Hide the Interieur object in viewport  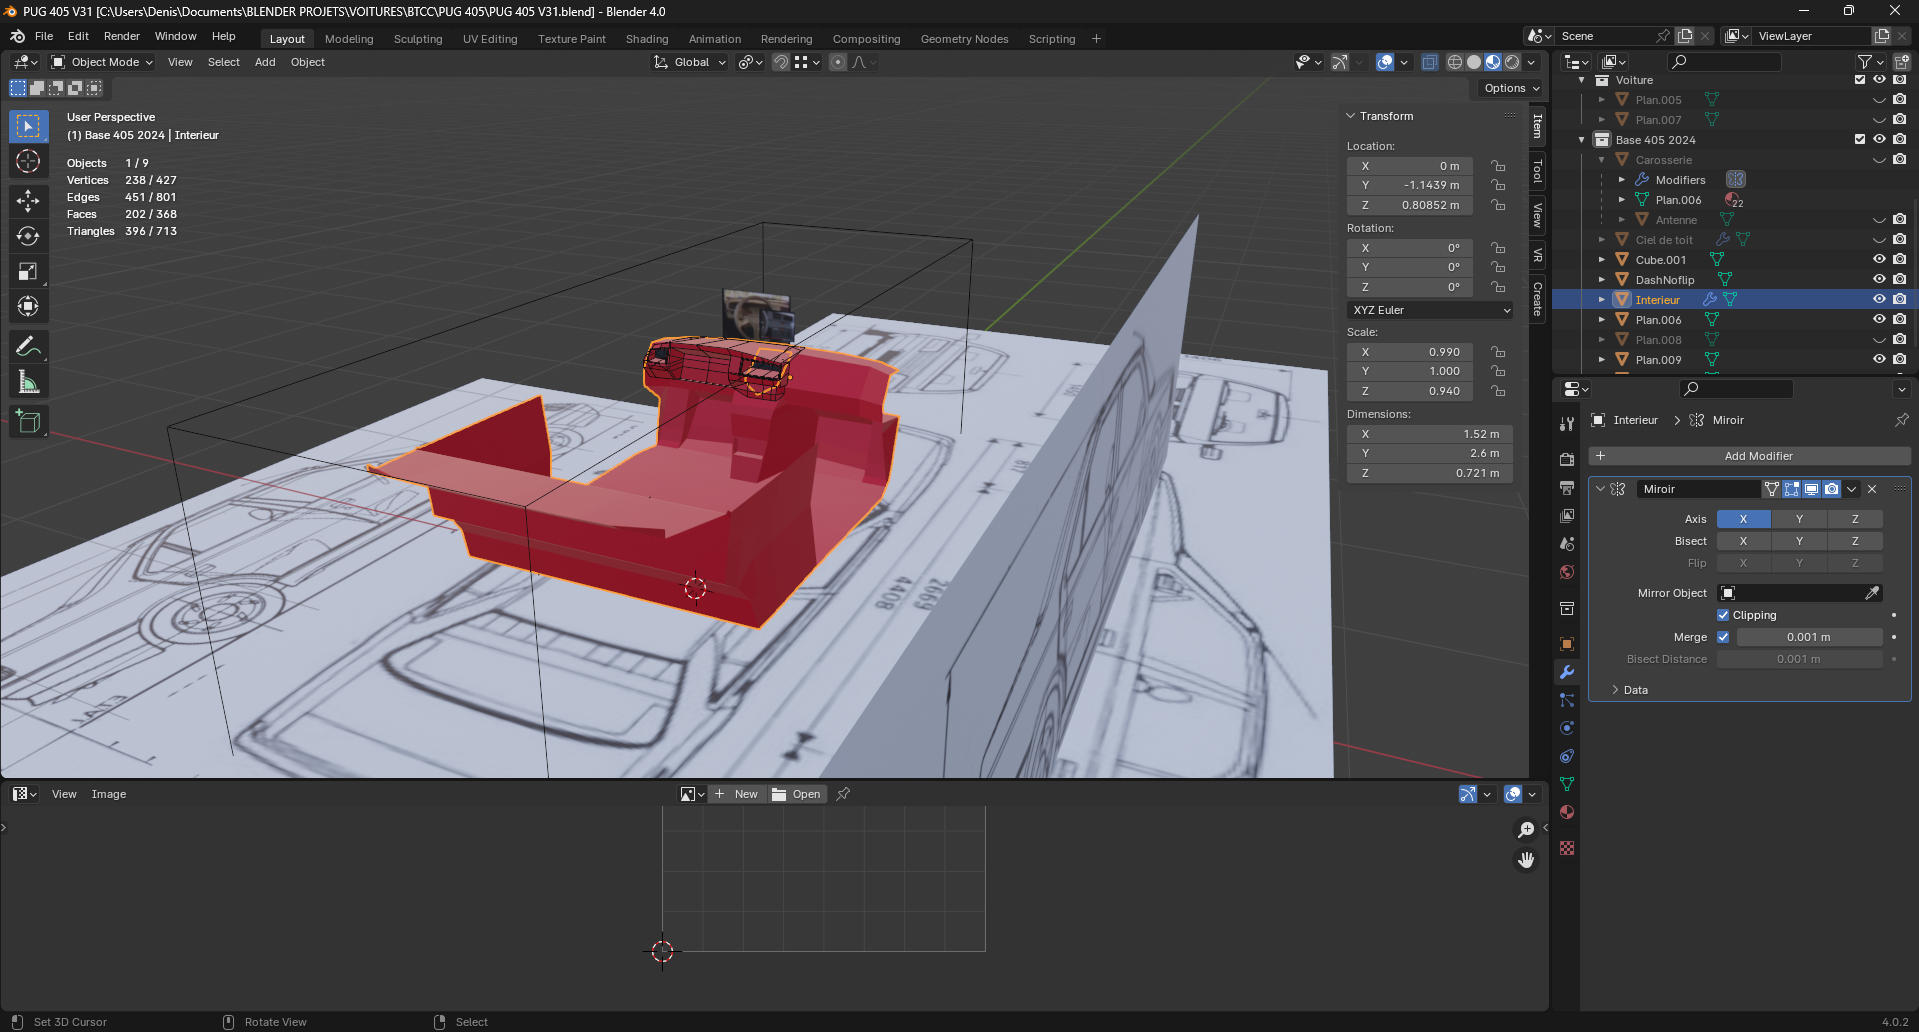coord(1879,299)
